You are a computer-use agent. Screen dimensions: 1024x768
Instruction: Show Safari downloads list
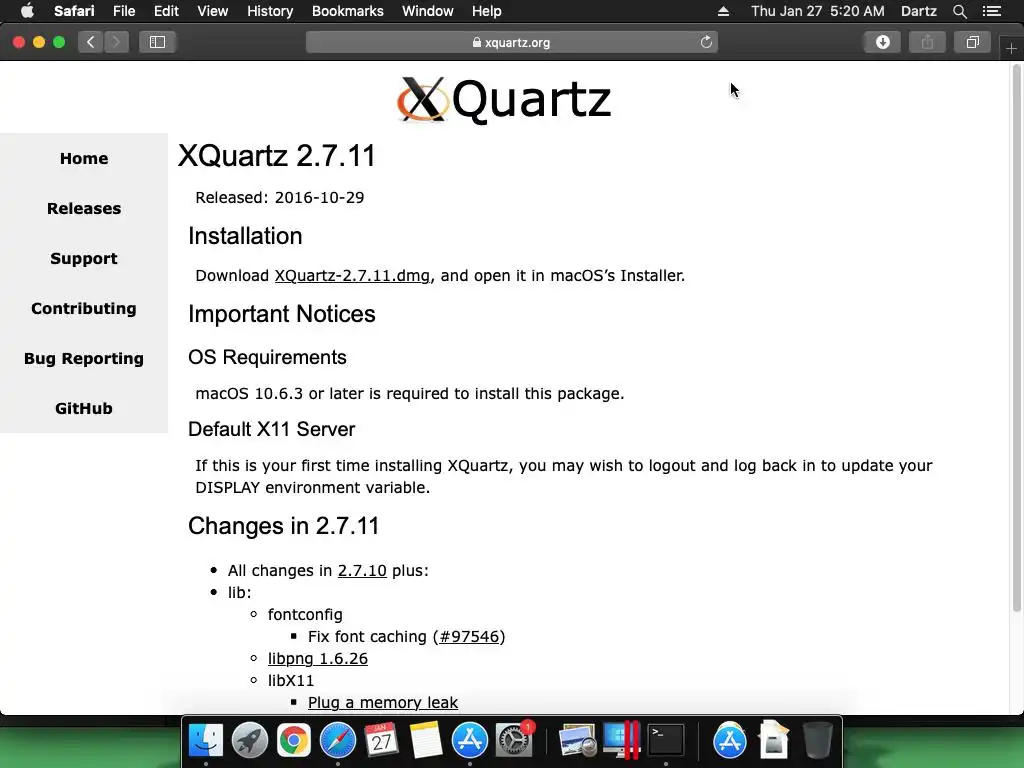point(882,42)
